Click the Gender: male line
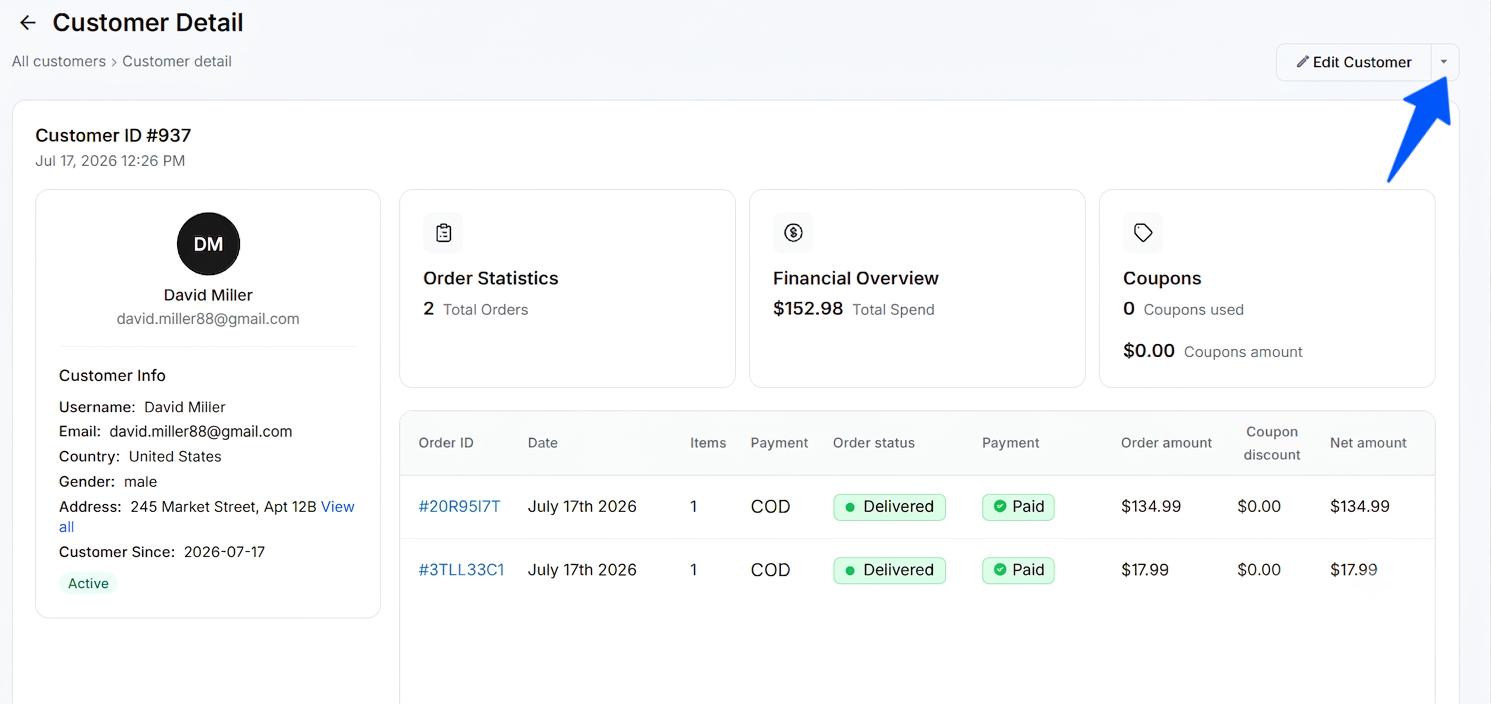The image size is (1491, 704). click(108, 482)
